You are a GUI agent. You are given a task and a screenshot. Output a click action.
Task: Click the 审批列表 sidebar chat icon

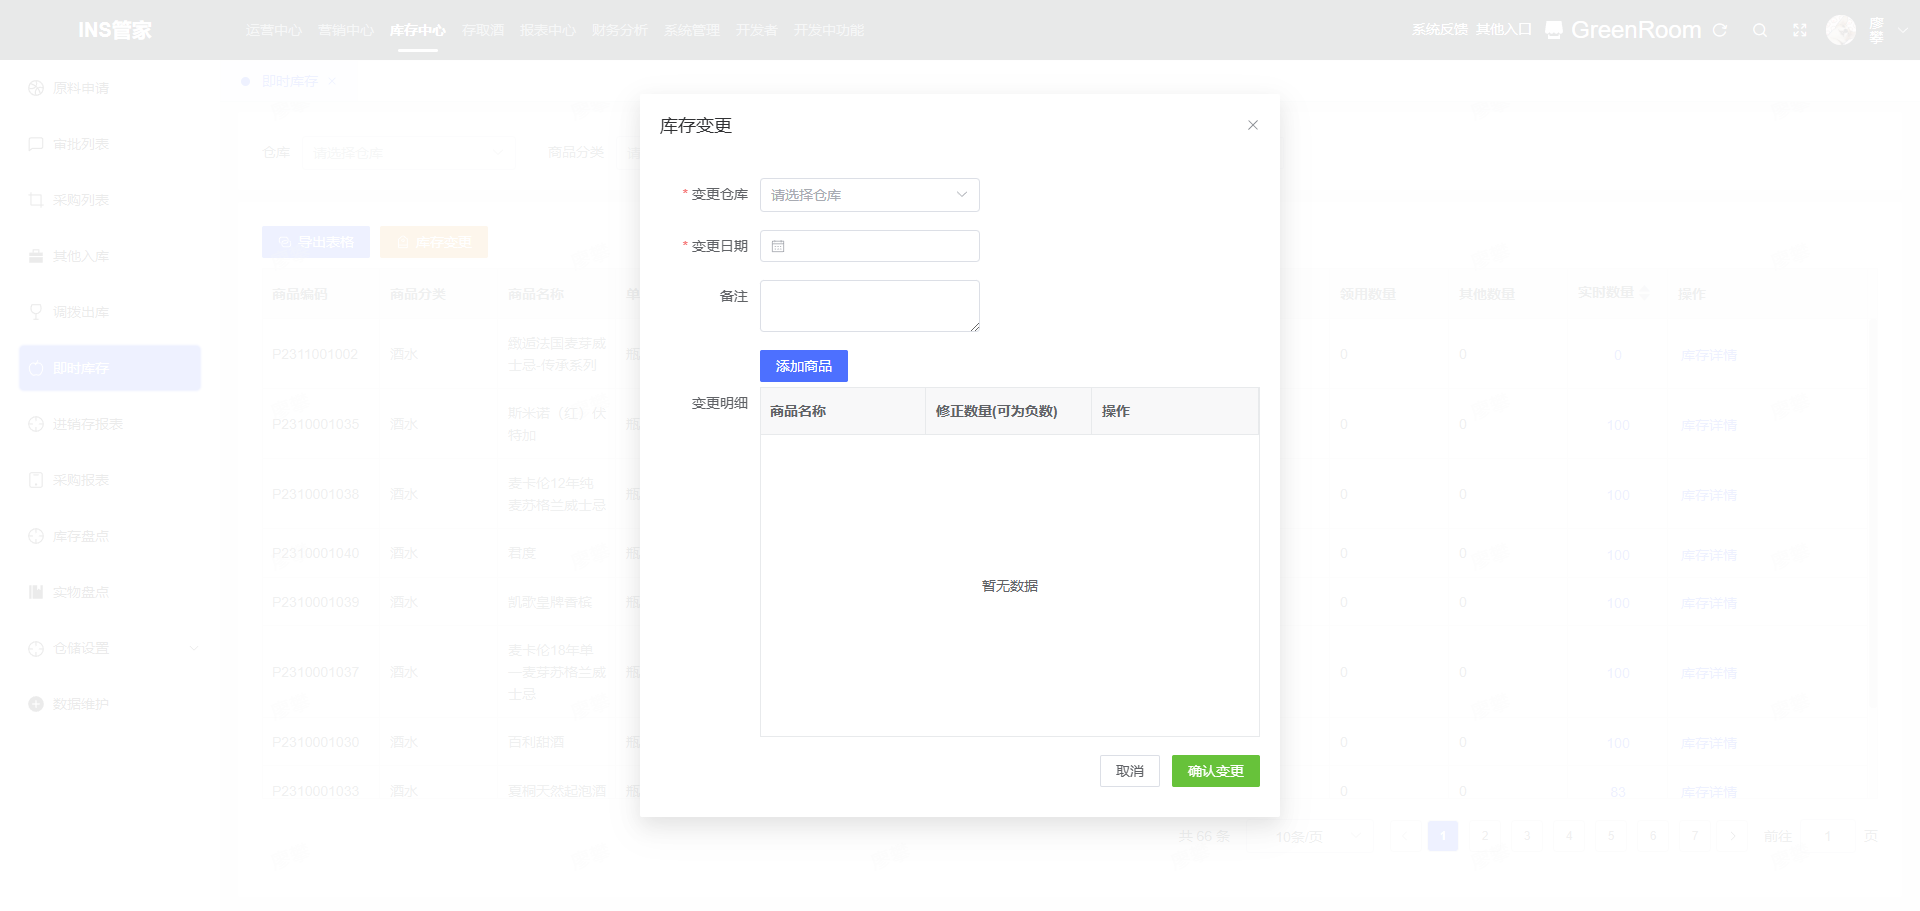(36, 144)
